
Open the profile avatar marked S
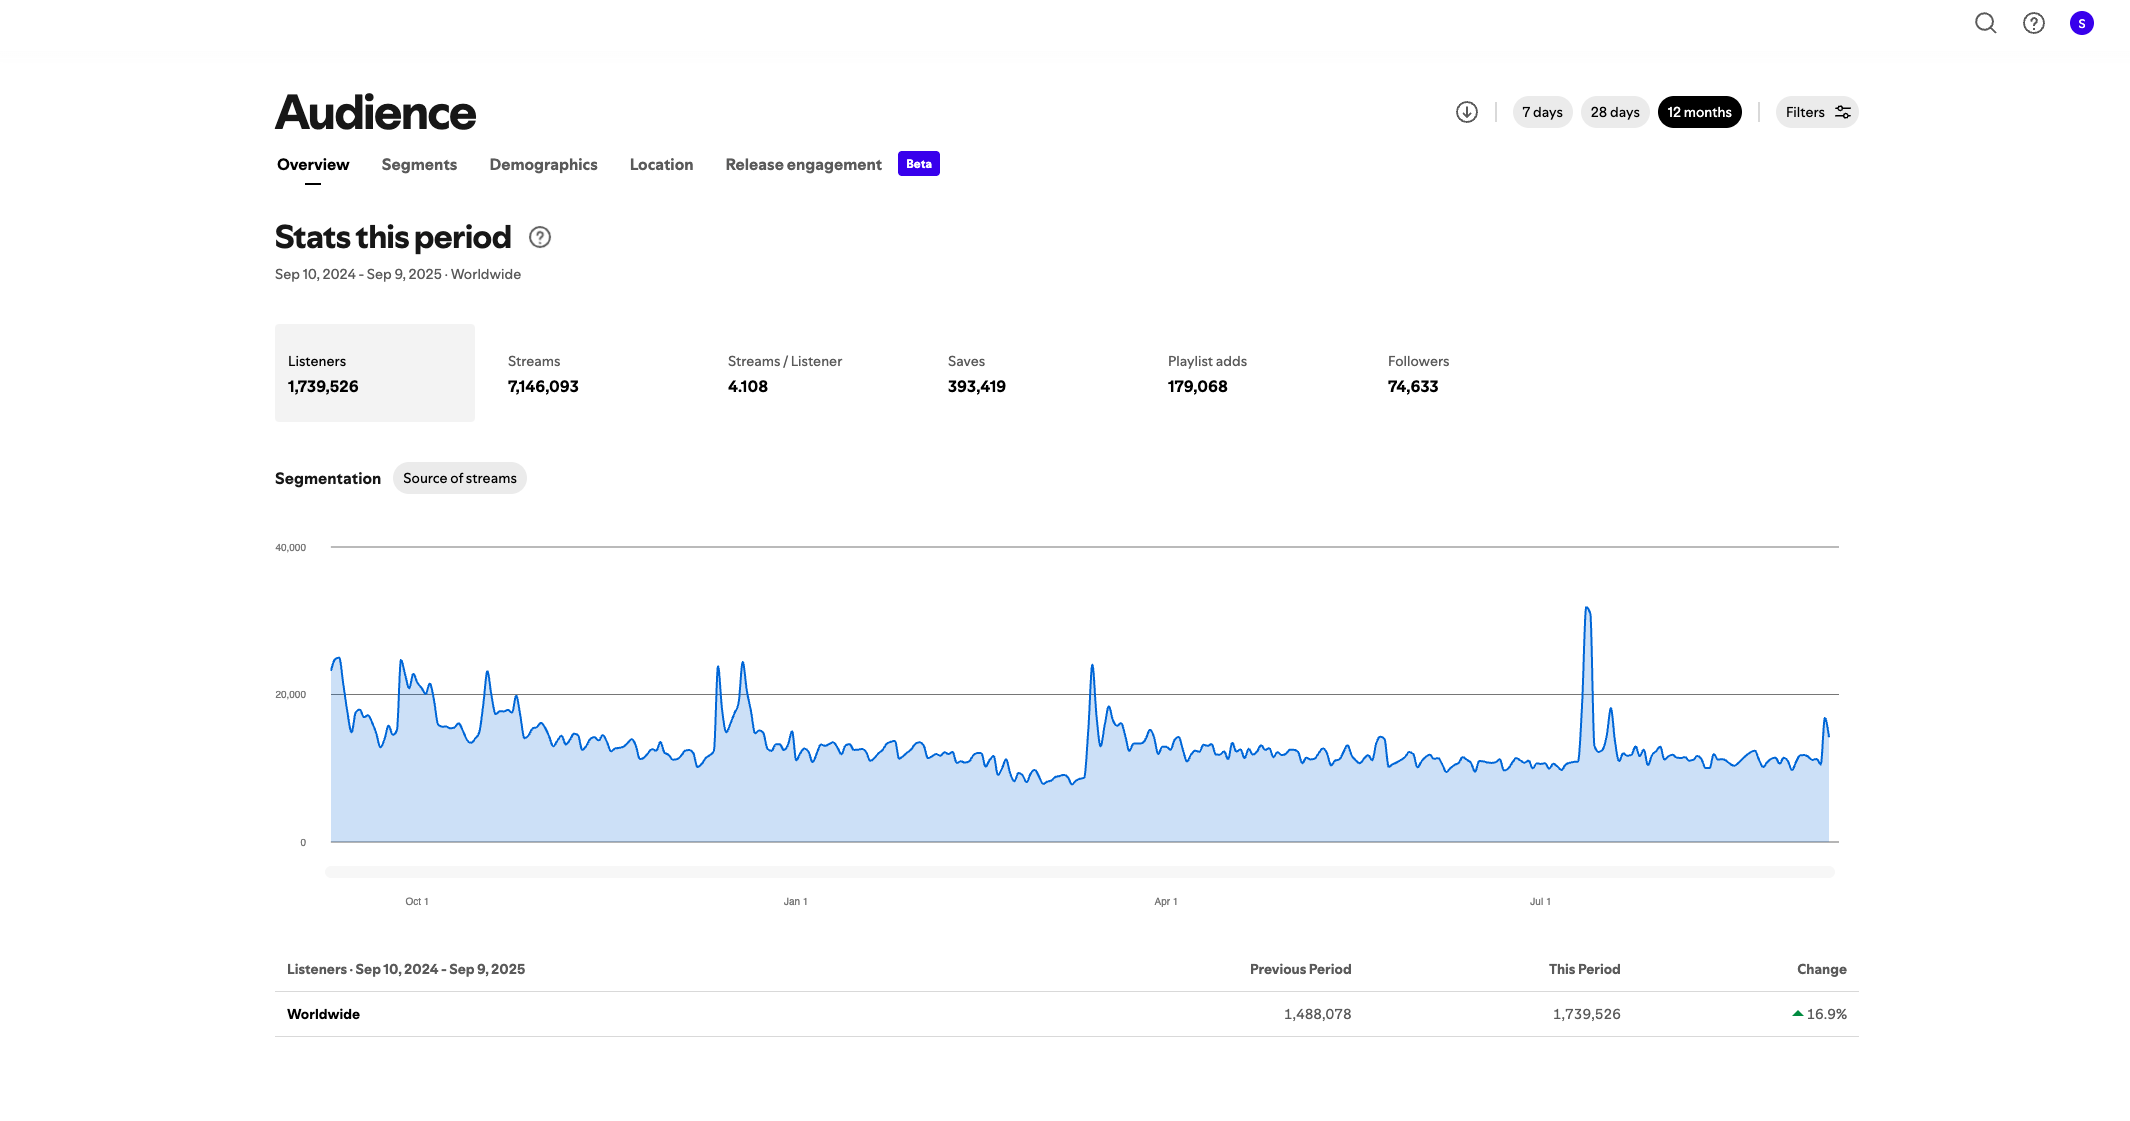(x=2081, y=23)
